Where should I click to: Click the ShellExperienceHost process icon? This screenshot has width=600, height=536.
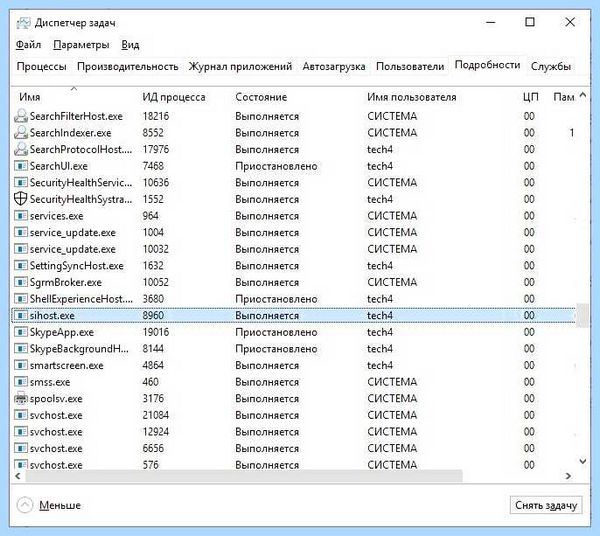pyautogui.click(x=21, y=299)
